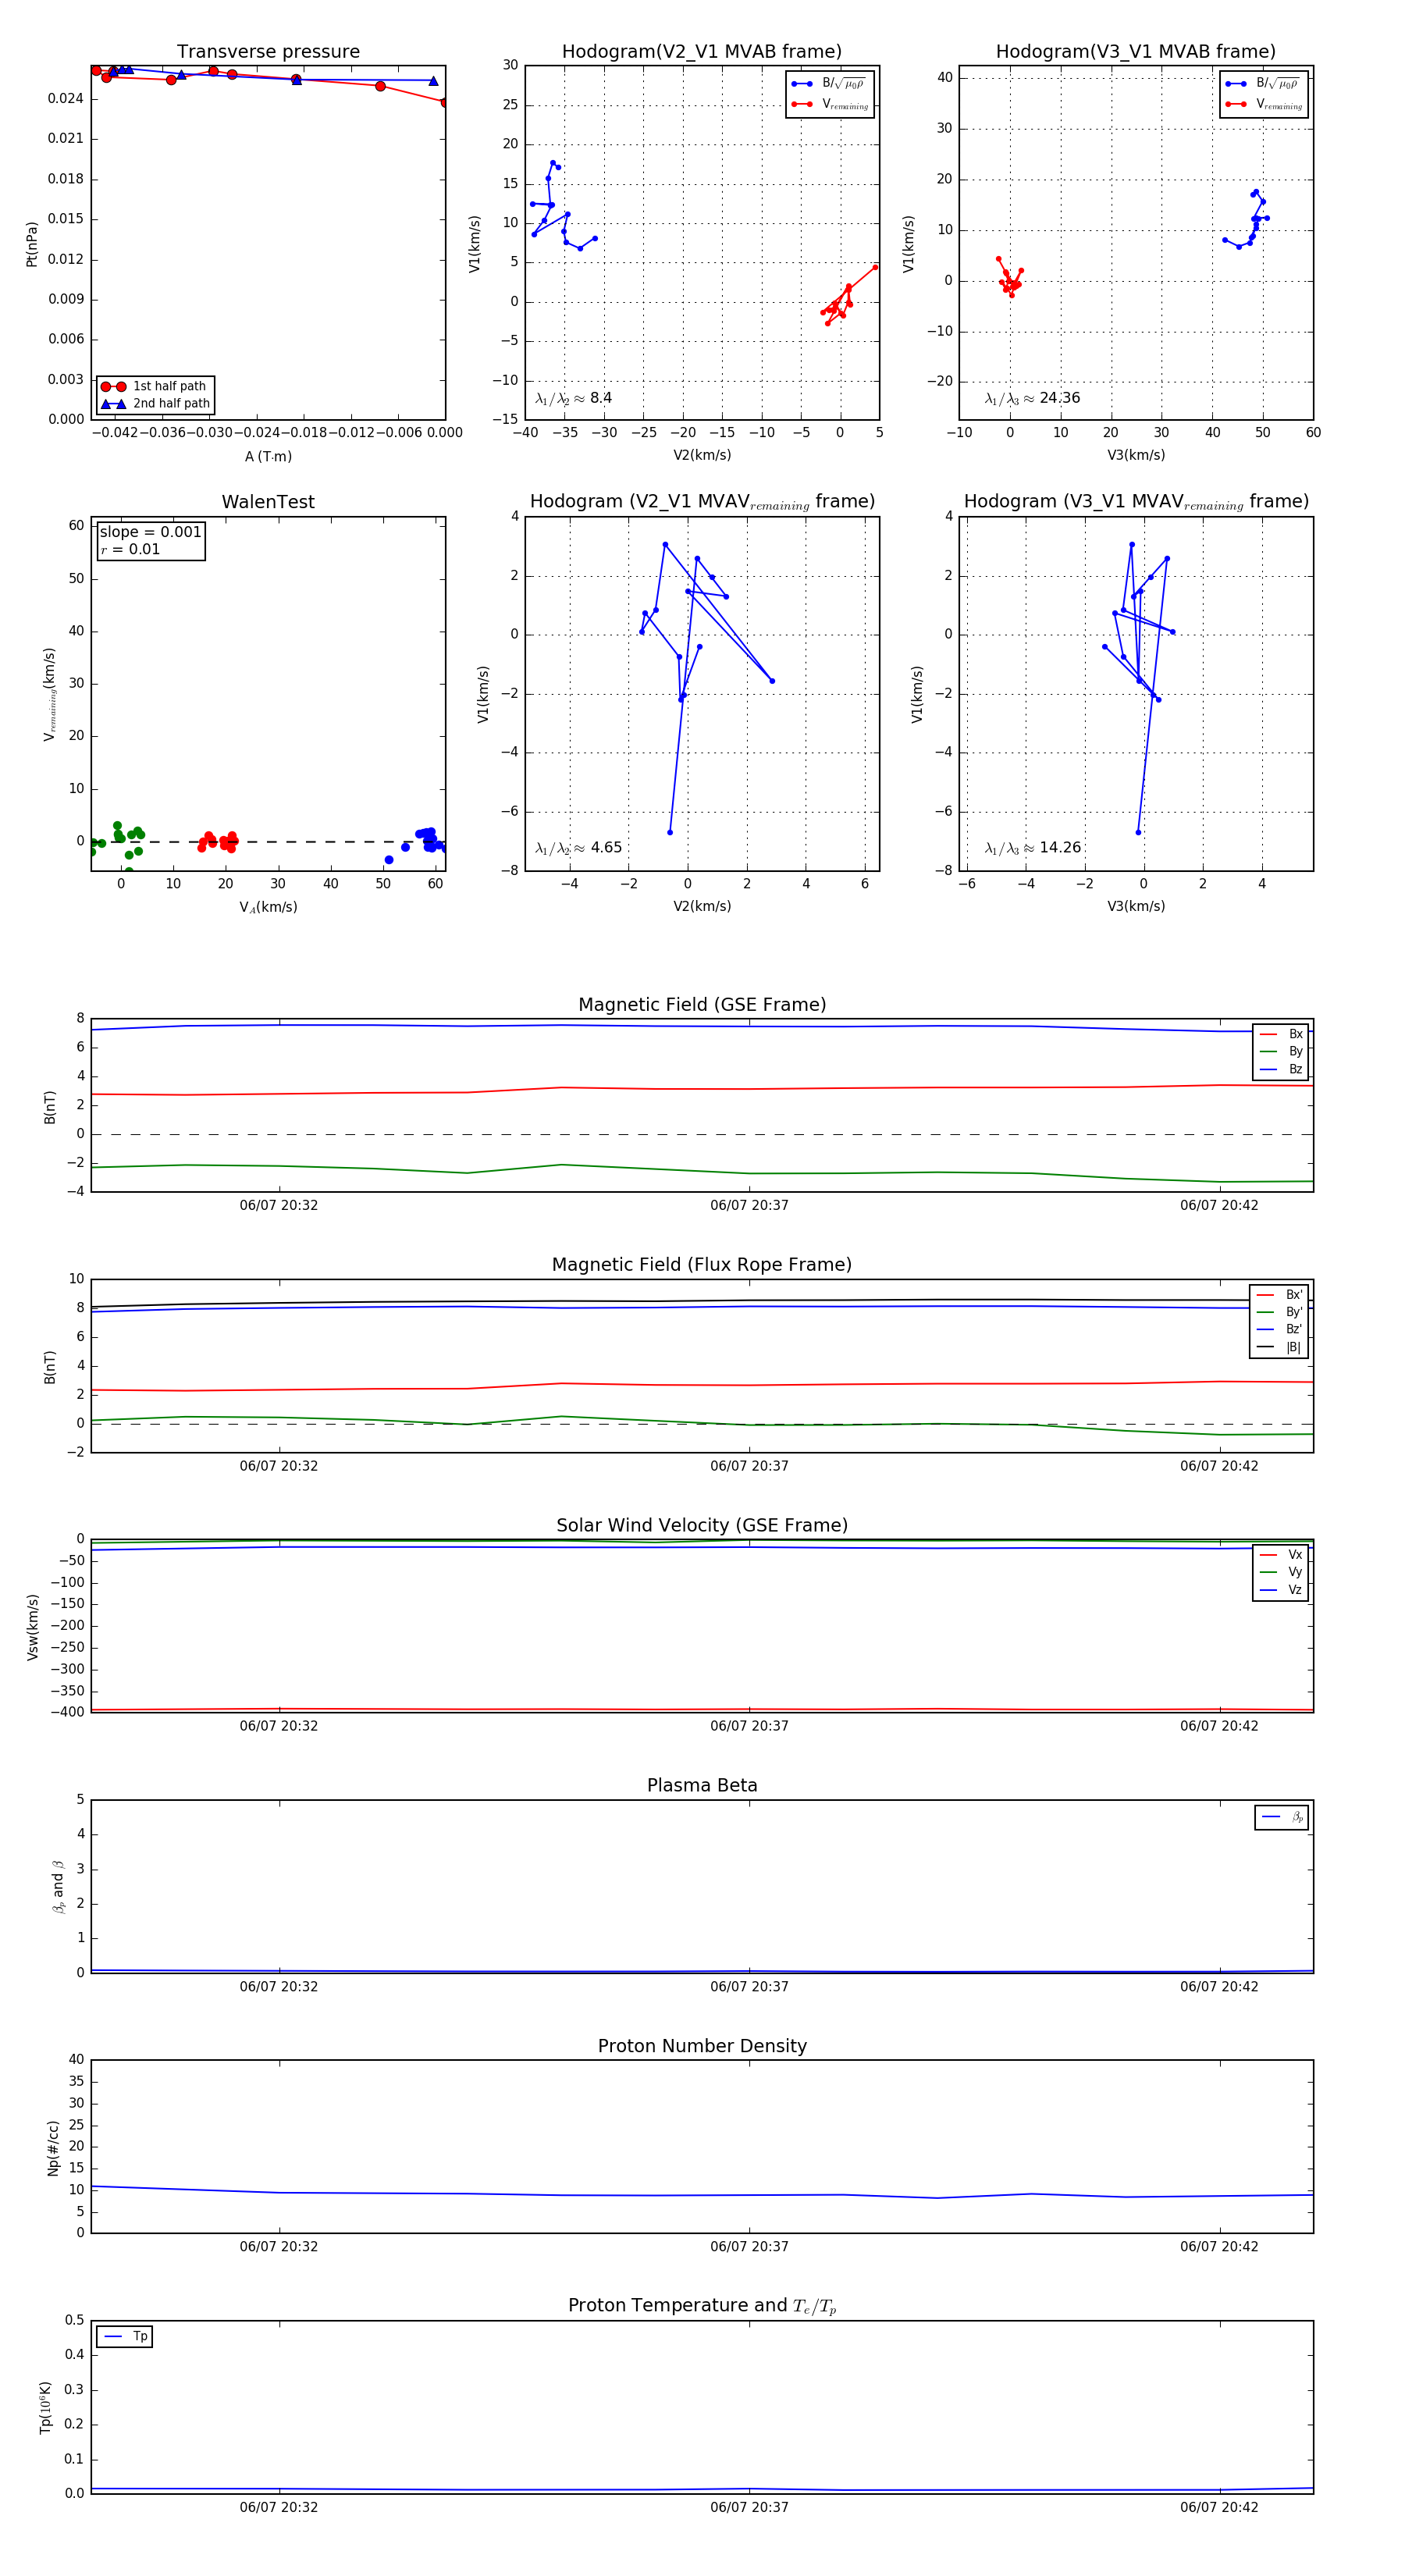Click "06/07 20:32" tick under Magnetic Field (GSE Frame)
Image resolution: width=1405 pixels, height=2576 pixels.
(279, 1205)
